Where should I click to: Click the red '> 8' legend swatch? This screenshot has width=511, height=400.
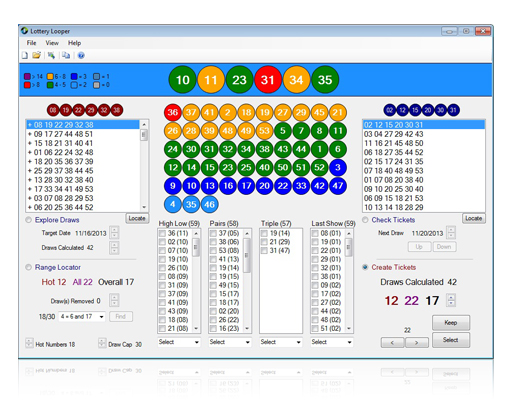tap(27, 85)
